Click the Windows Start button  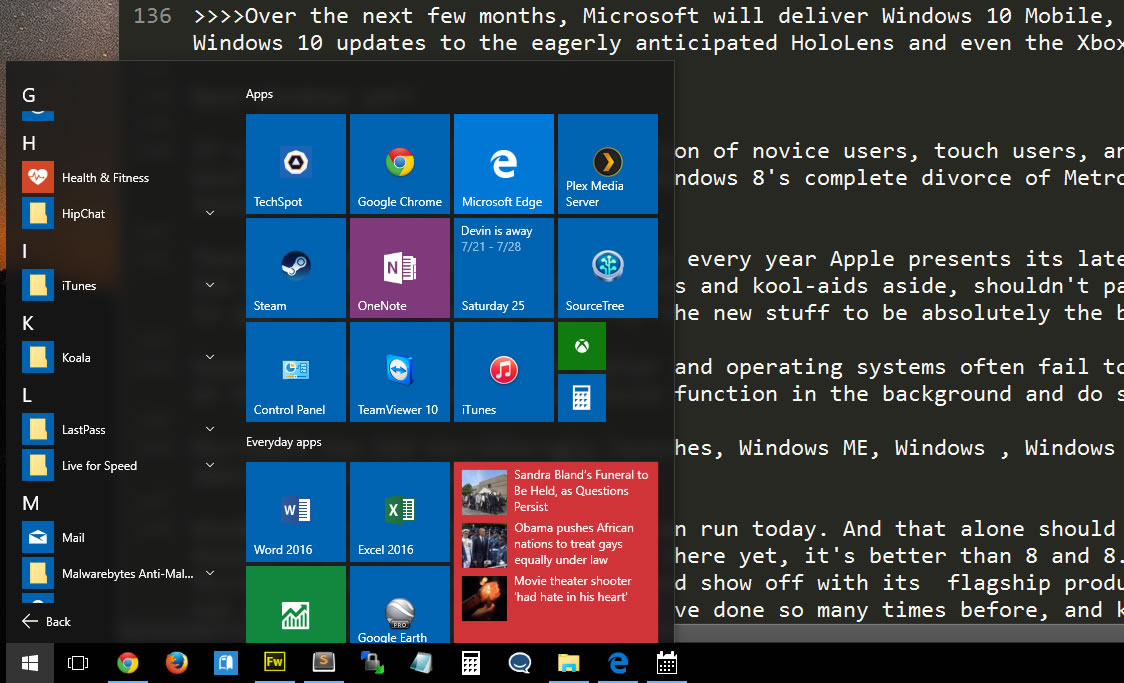30,663
